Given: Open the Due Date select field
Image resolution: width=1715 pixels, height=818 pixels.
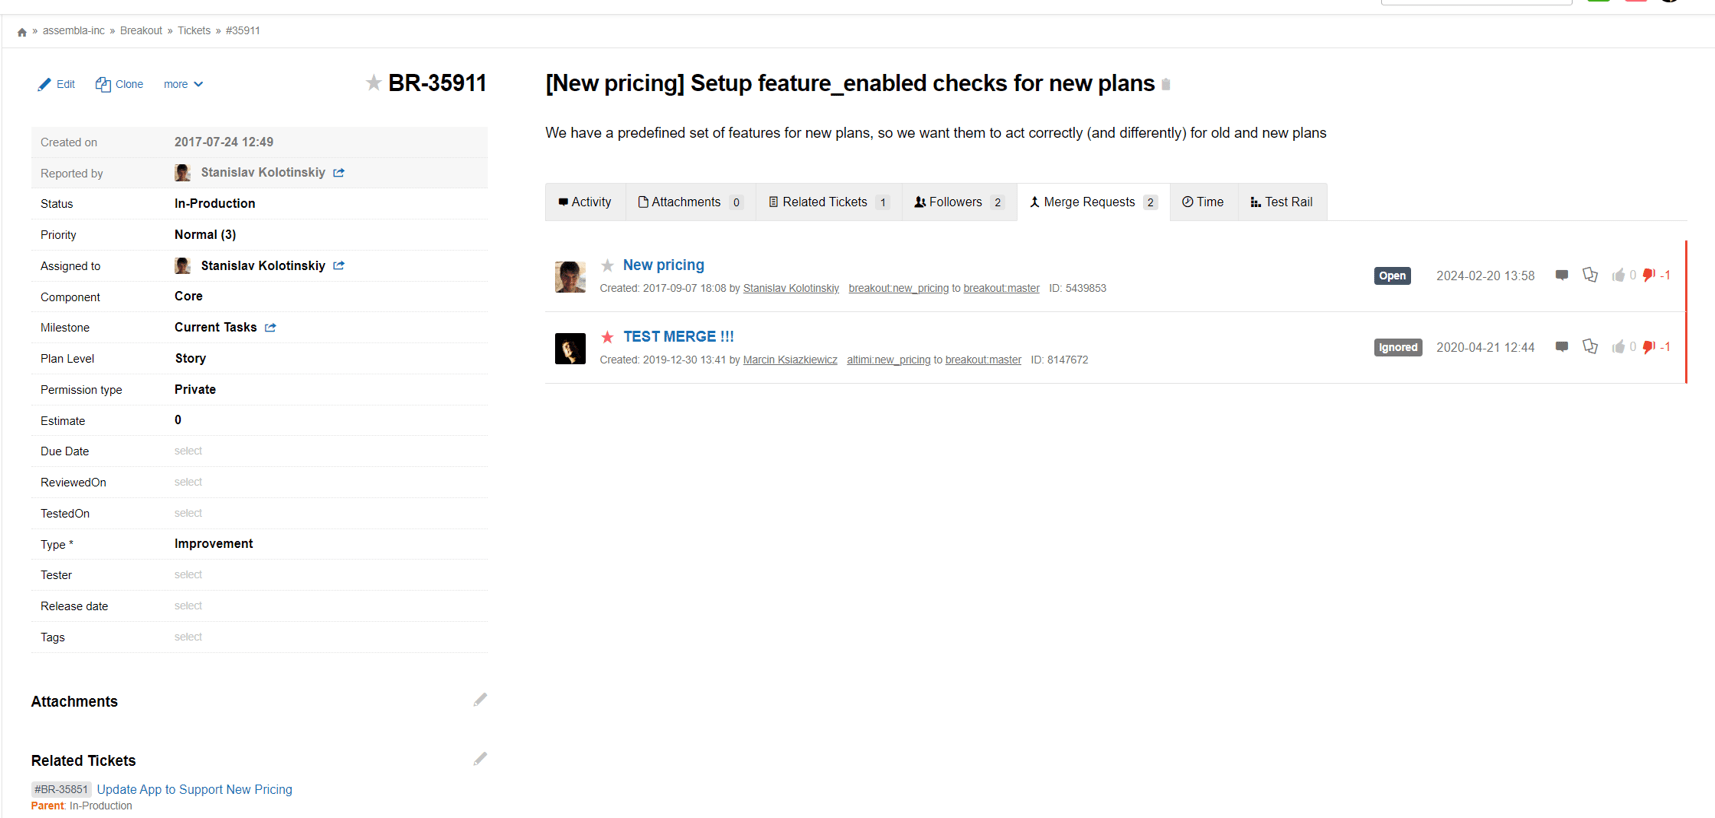Looking at the screenshot, I should tap(188, 451).
